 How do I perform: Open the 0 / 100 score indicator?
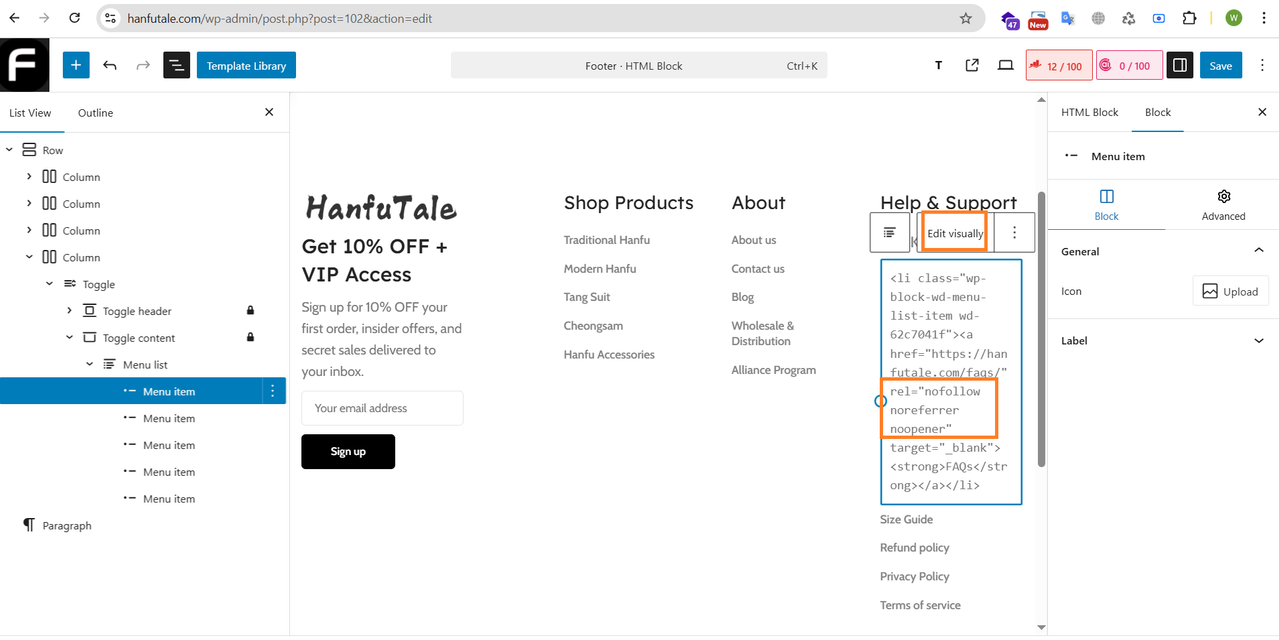click(1129, 66)
